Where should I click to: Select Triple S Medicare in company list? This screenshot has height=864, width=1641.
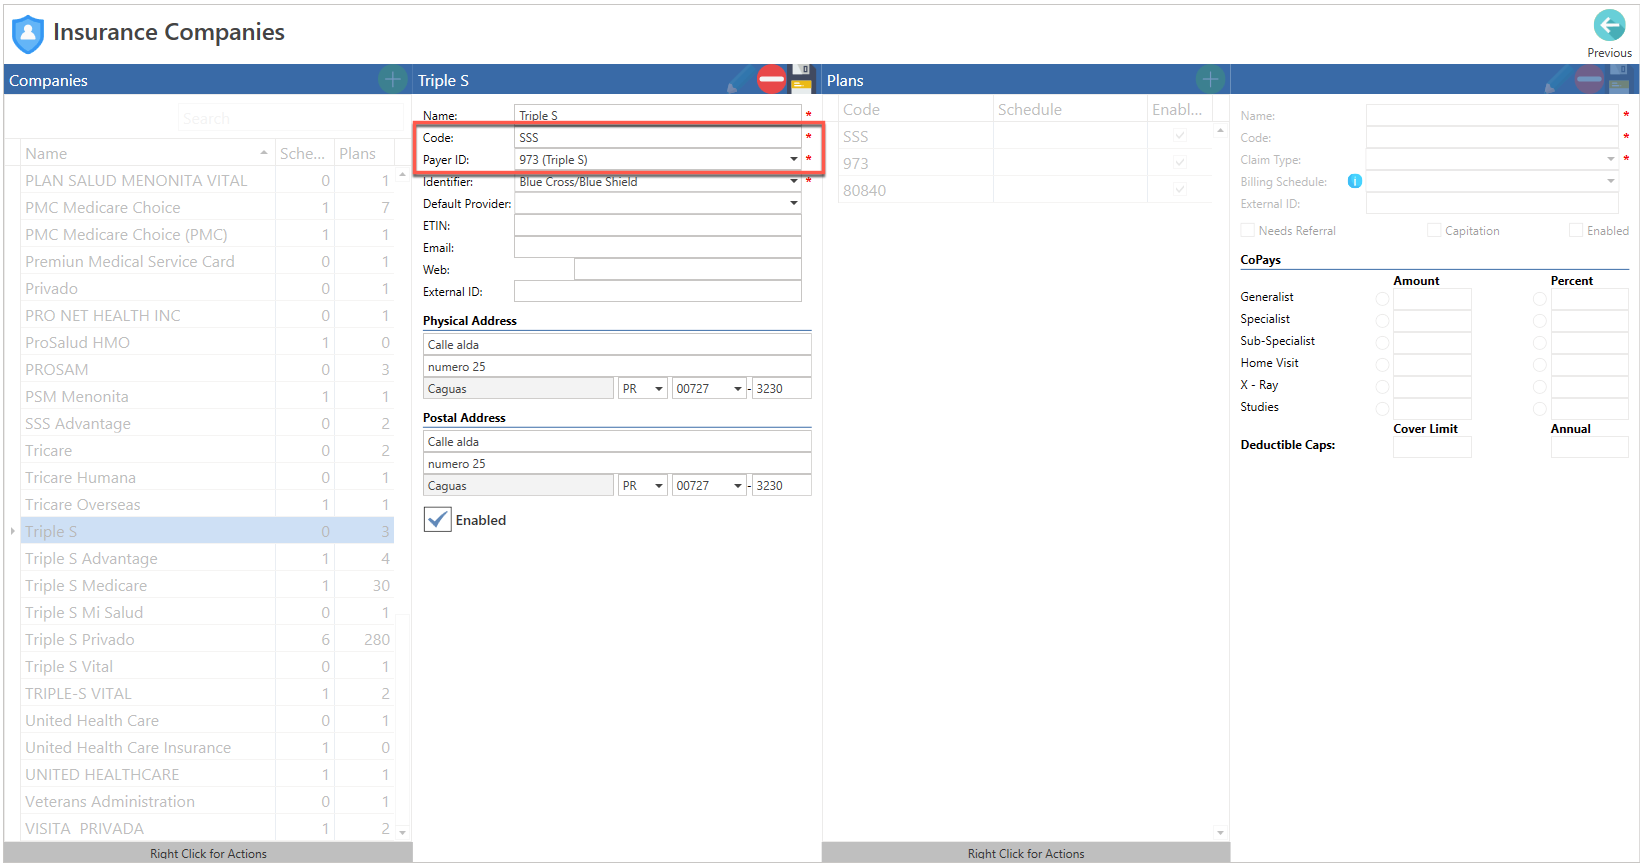tap(207, 585)
